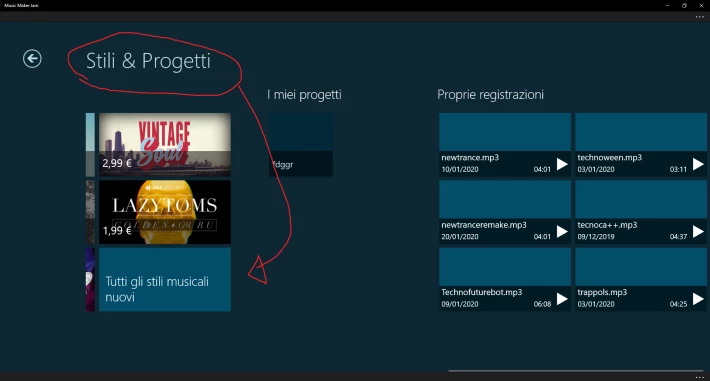Select the tecnoca++.mp3 file name

pyautogui.click(x=607, y=225)
